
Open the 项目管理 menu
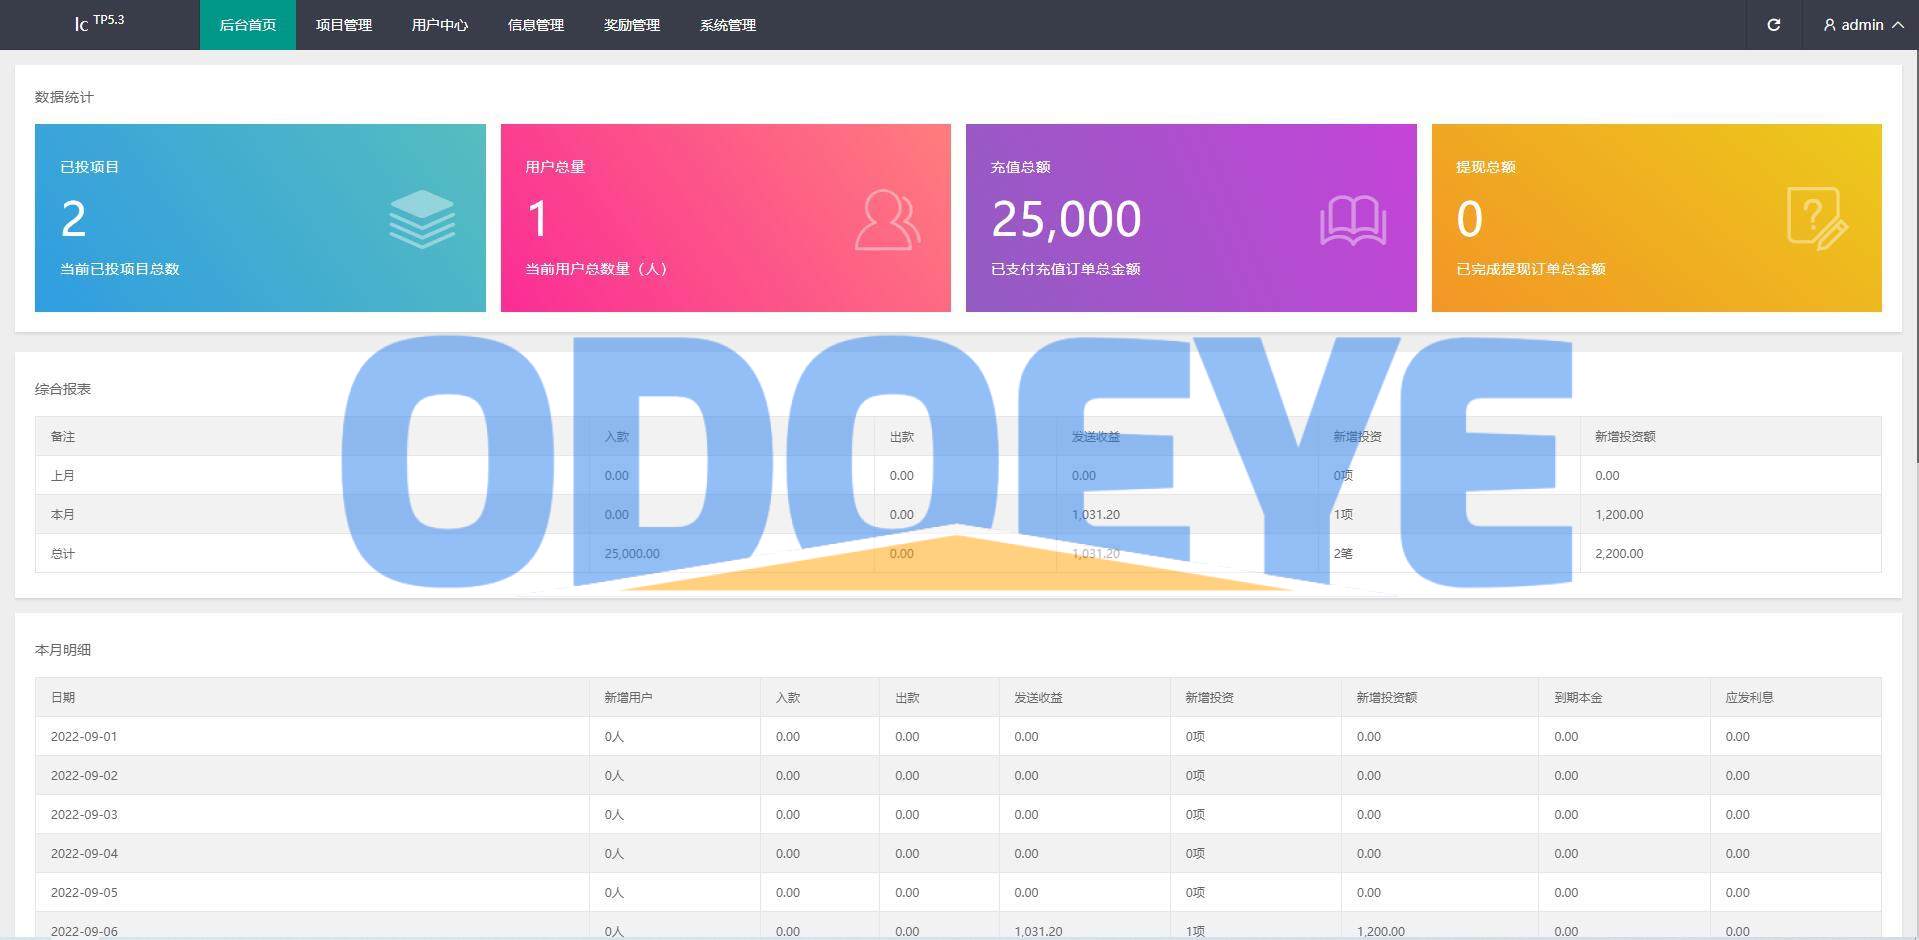(x=344, y=25)
